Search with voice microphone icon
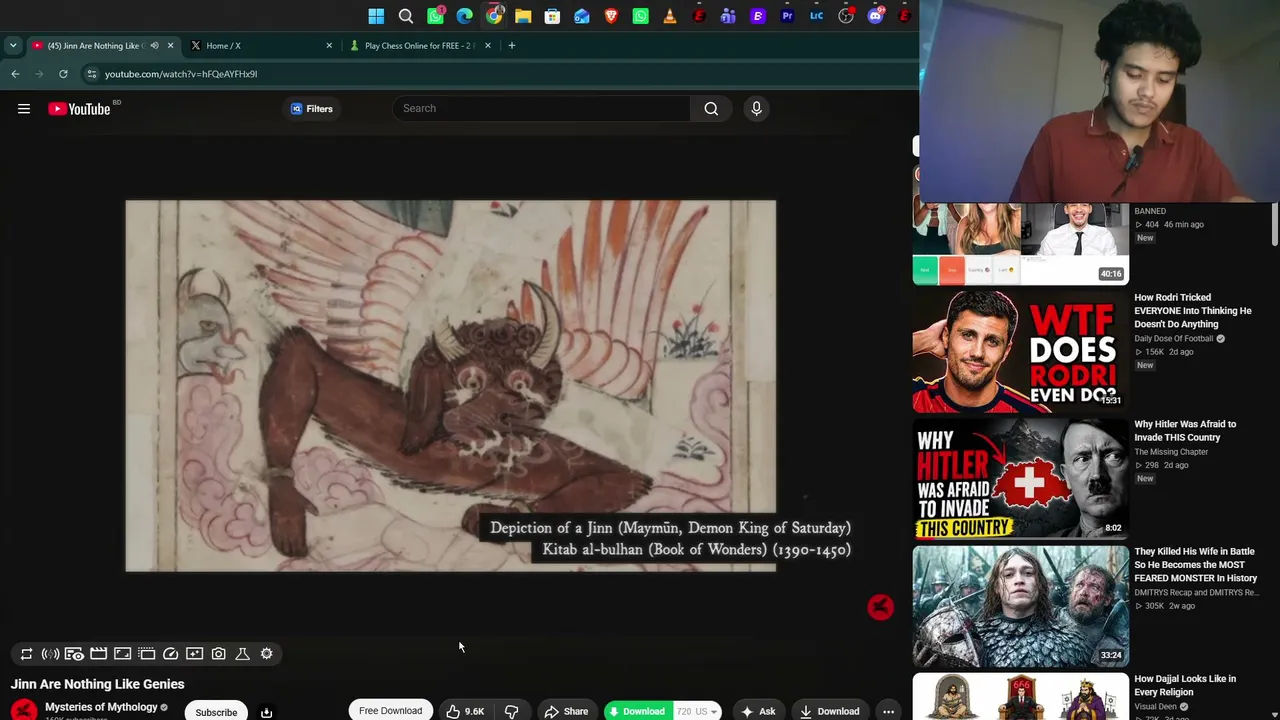 [756, 108]
